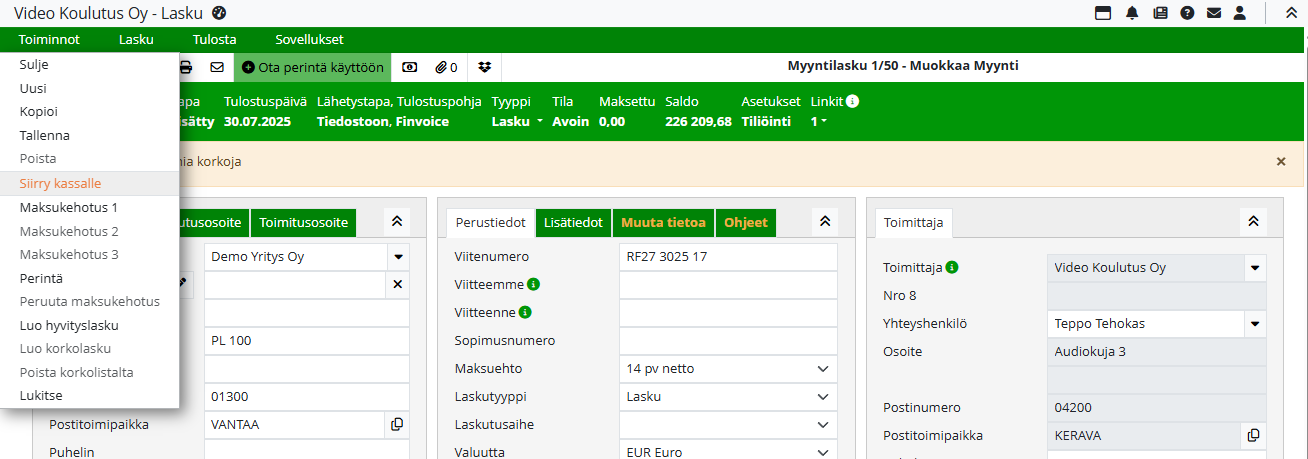Clear the field with the X button
Screen dimensions: 1308x459
397,285
